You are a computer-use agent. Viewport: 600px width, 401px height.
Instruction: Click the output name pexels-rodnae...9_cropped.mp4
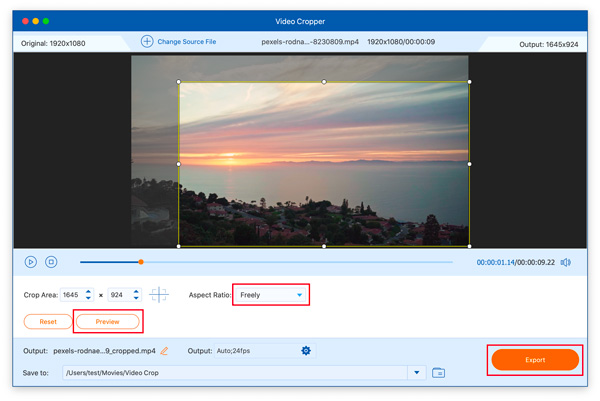pos(104,351)
